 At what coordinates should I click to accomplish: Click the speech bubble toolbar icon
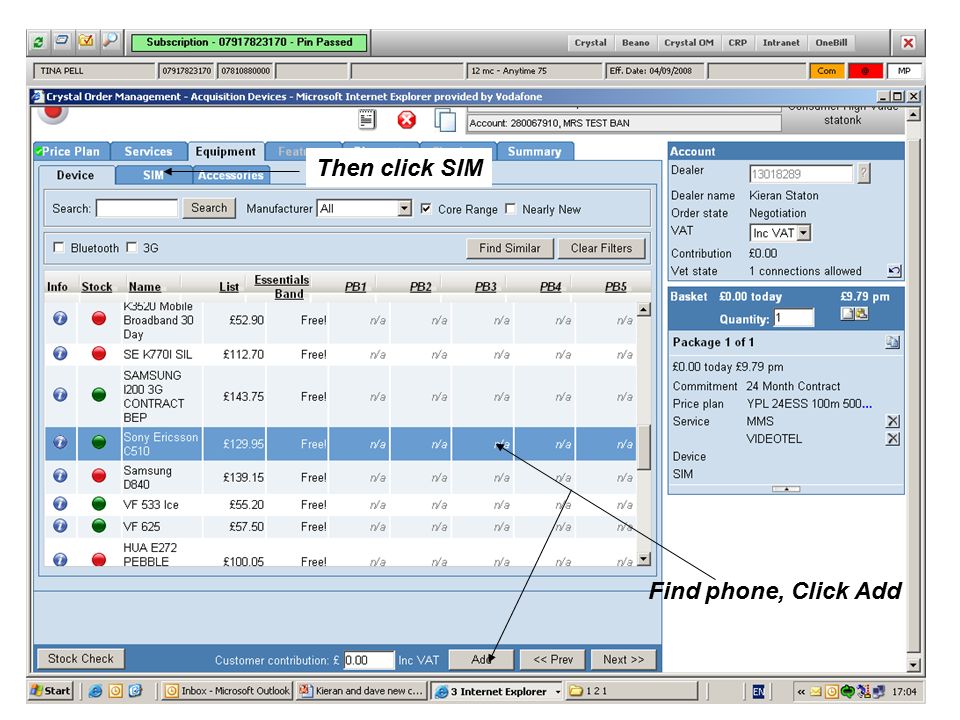(x=62, y=42)
